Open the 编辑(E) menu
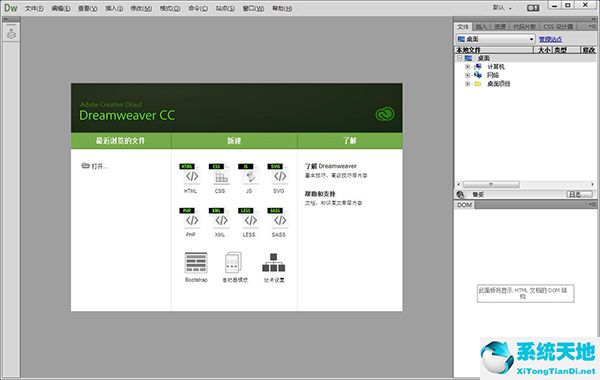 click(x=61, y=8)
